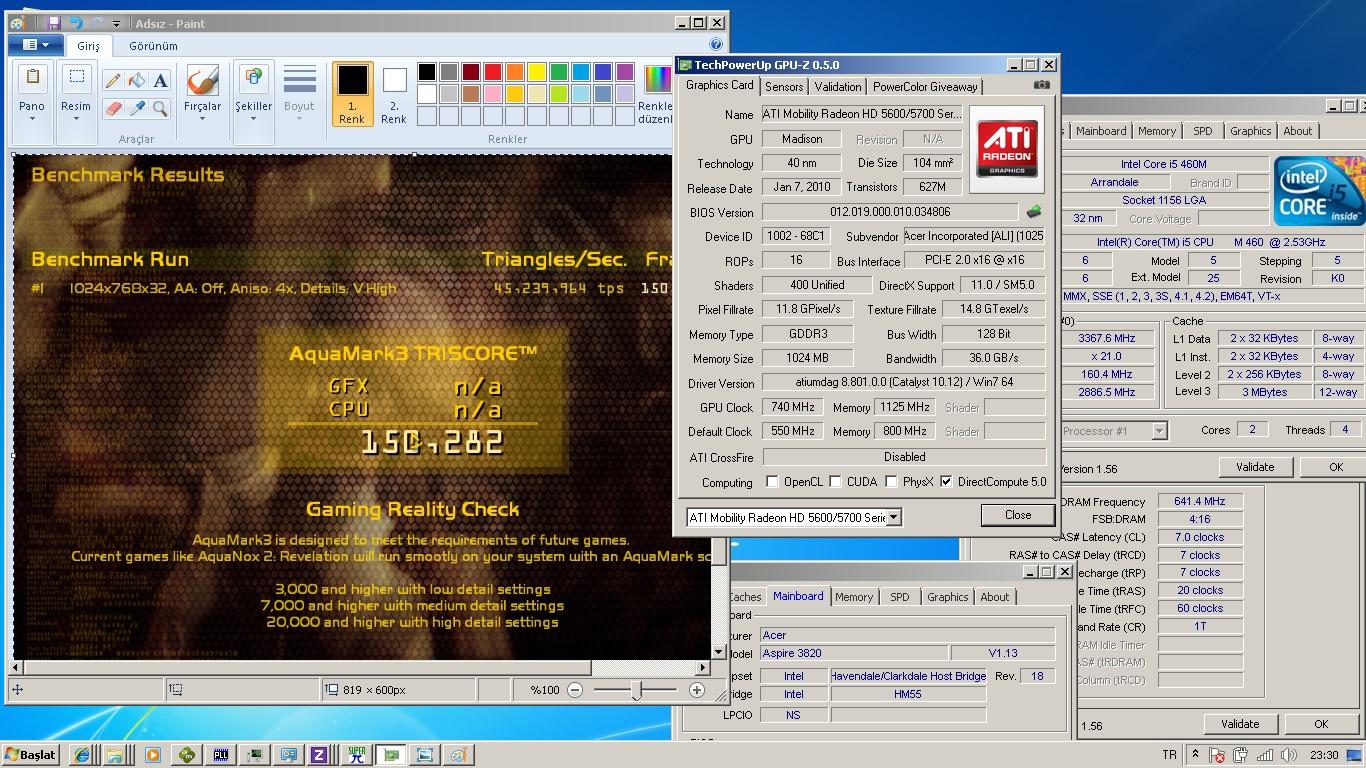Select 2. Renk background color button
This screenshot has width=1366, height=768.
coord(394,93)
